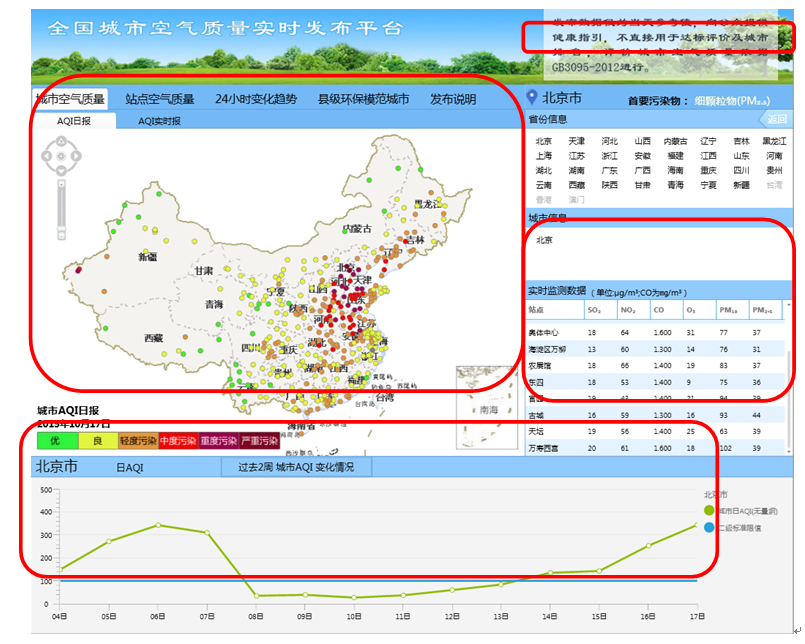Image resolution: width=805 pixels, height=644 pixels.
Task: Select 广东 in the province list
Action: [609, 171]
